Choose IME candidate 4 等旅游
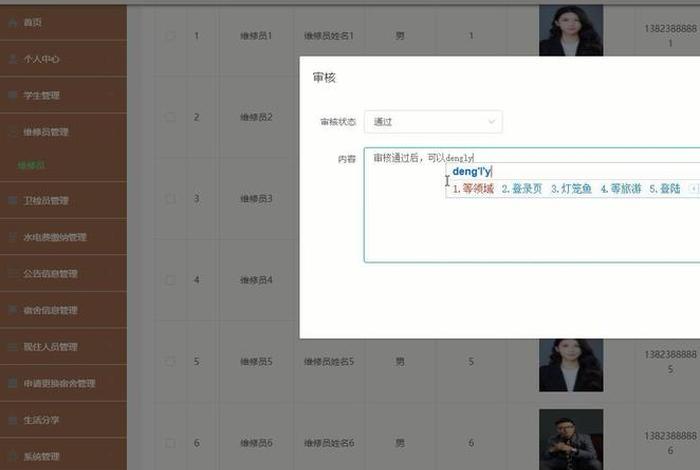The image size is (700, 470). (621, 189)
